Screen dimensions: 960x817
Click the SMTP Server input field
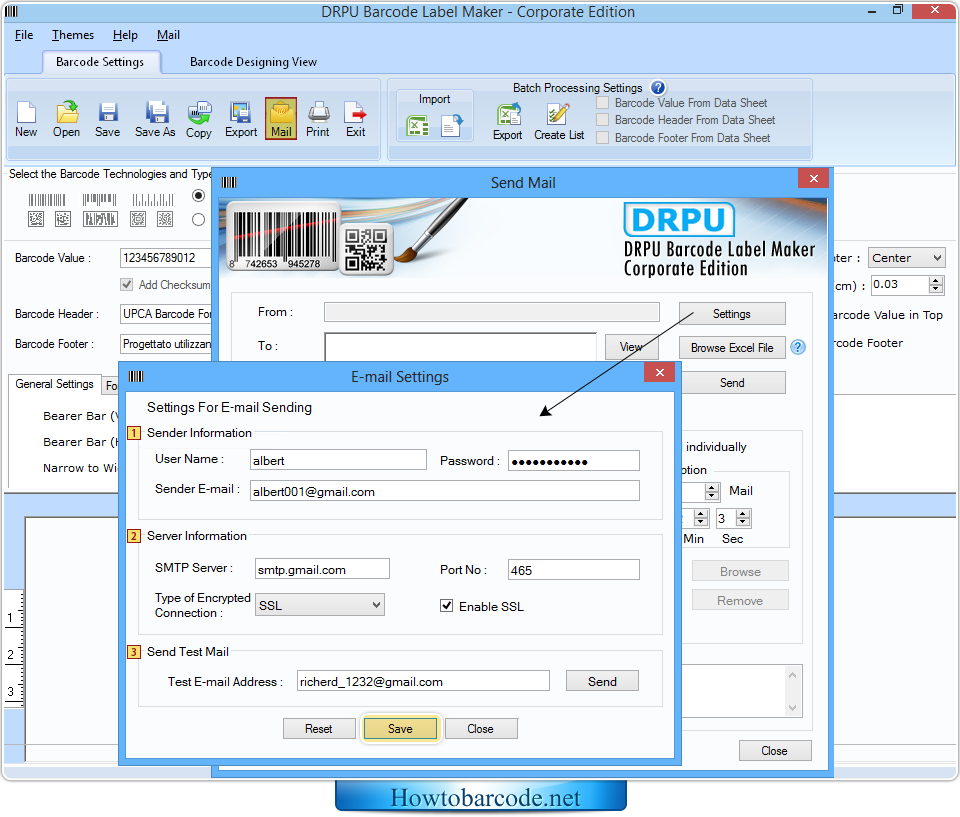point(322,569)
